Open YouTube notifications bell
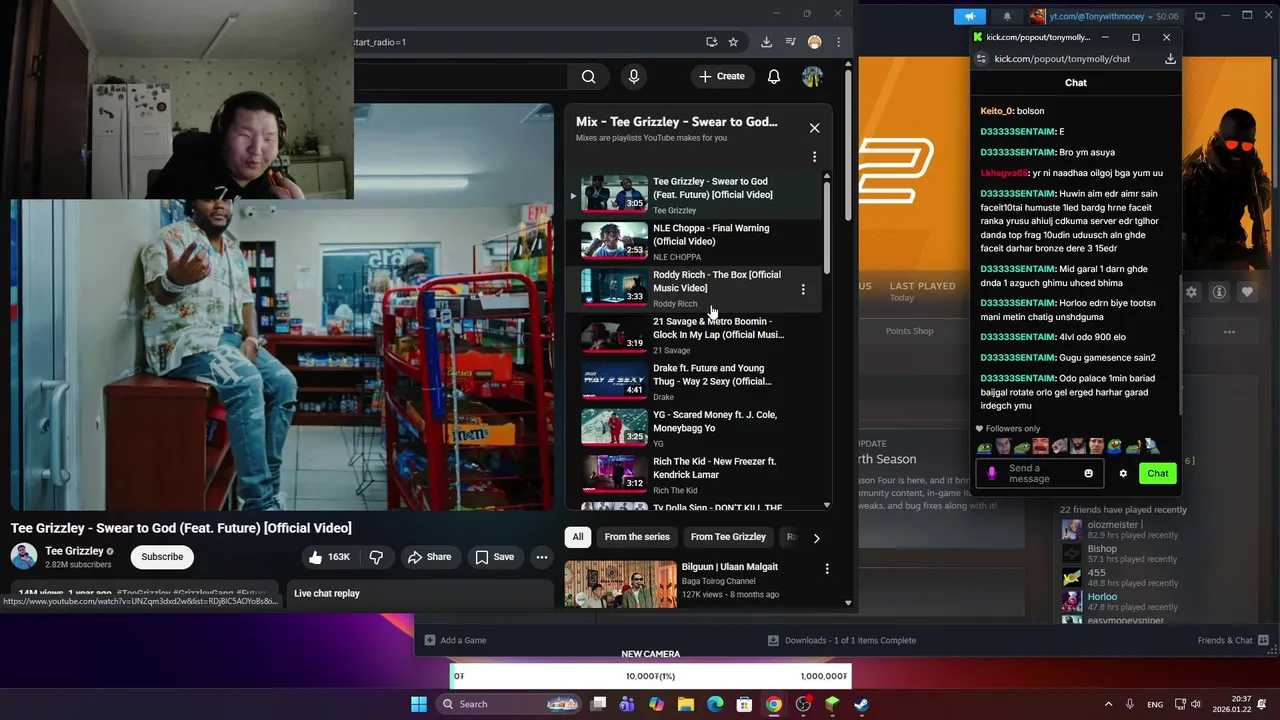1280x720 pixels. click(774, 76)
